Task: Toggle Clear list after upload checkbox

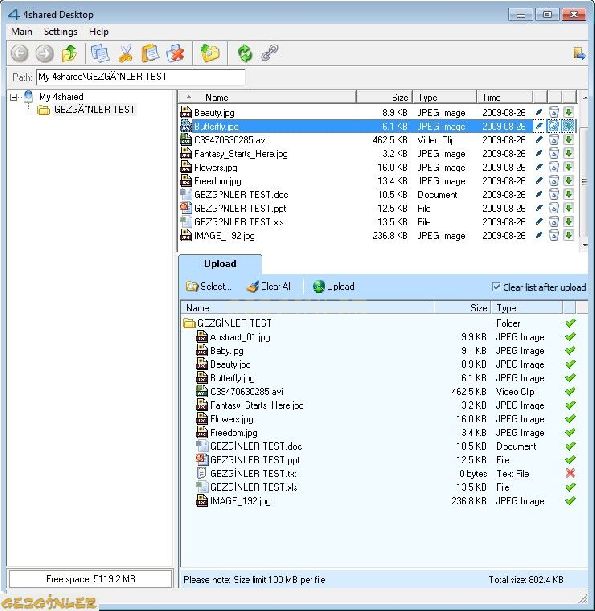Action: click(x=496, y=287)
